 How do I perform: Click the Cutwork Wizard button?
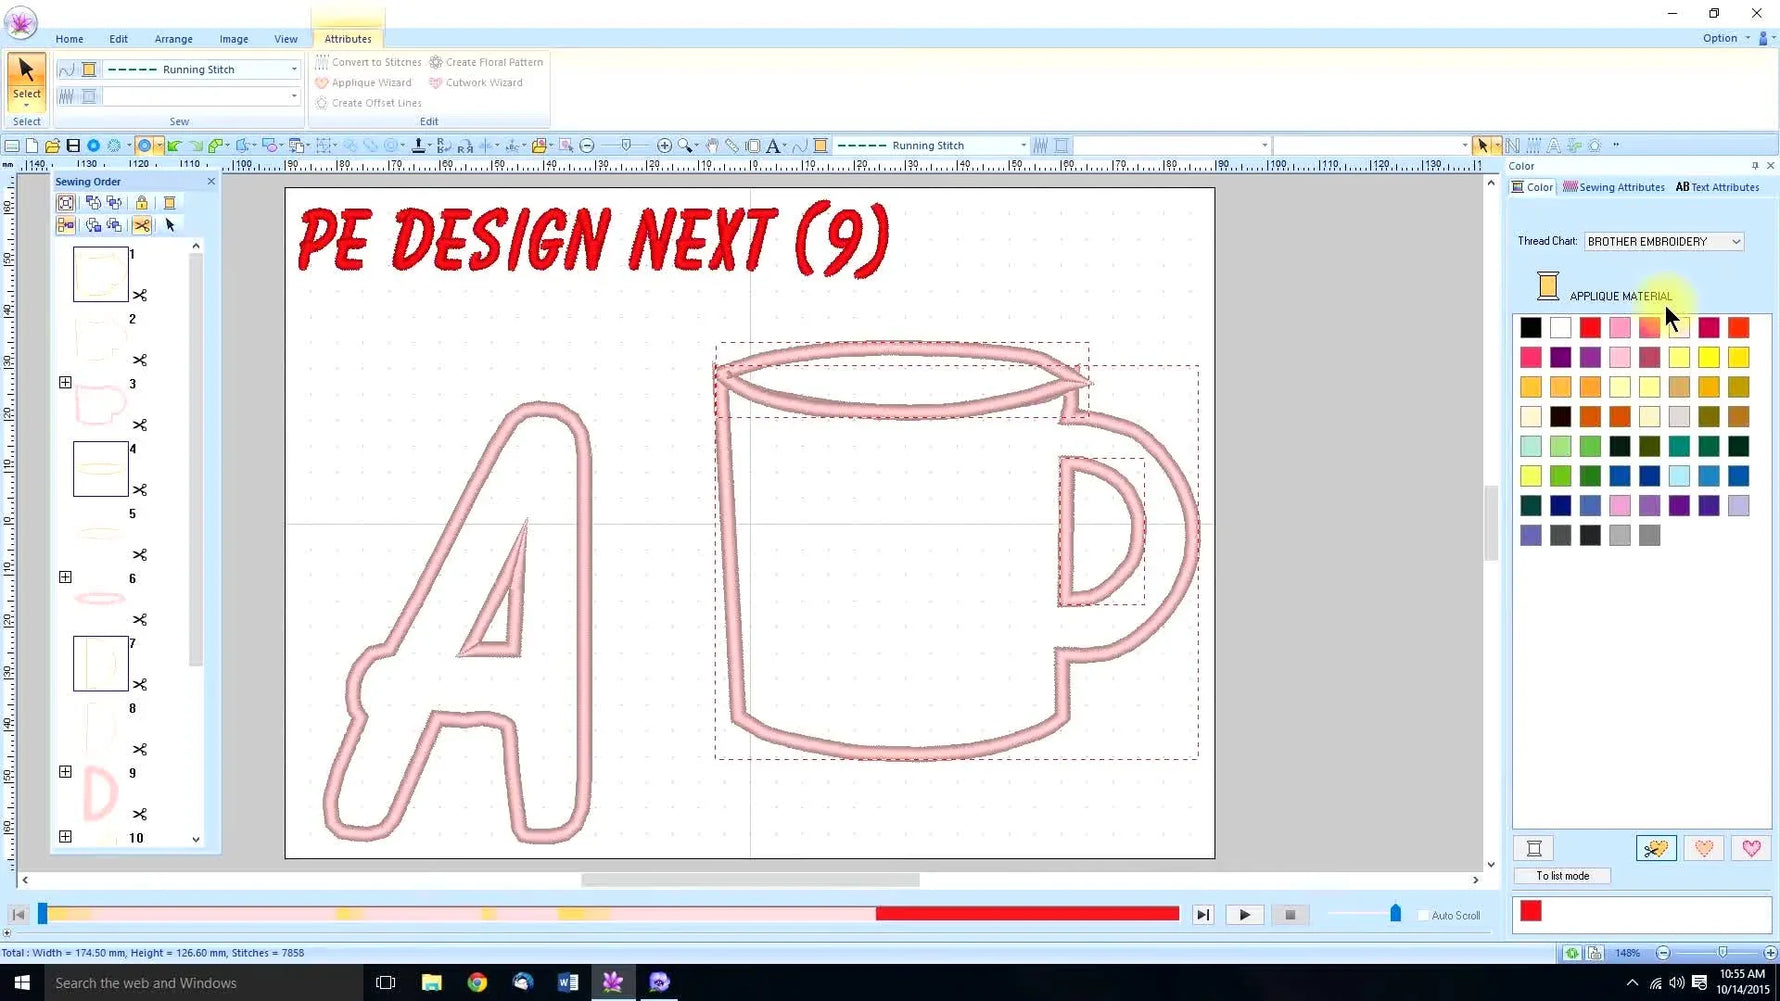(x=476, y=83)
